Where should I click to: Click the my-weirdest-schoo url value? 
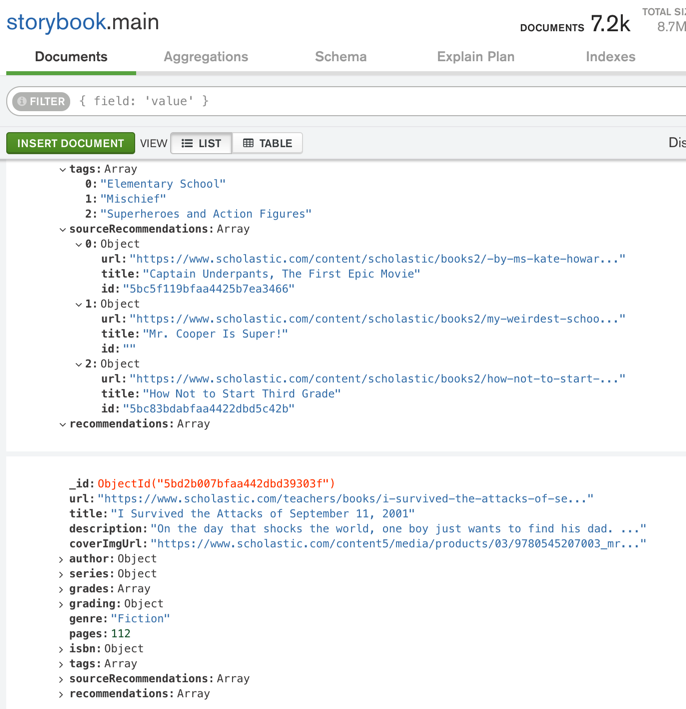pos(377,319)
